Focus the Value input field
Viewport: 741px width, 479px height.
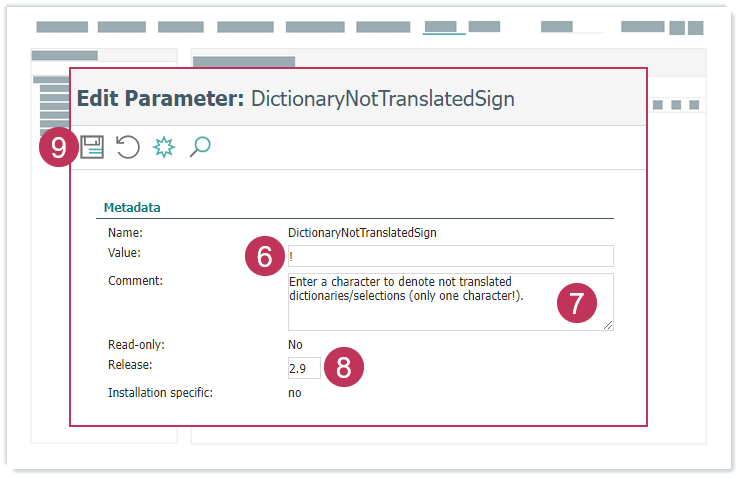point(450,256)
